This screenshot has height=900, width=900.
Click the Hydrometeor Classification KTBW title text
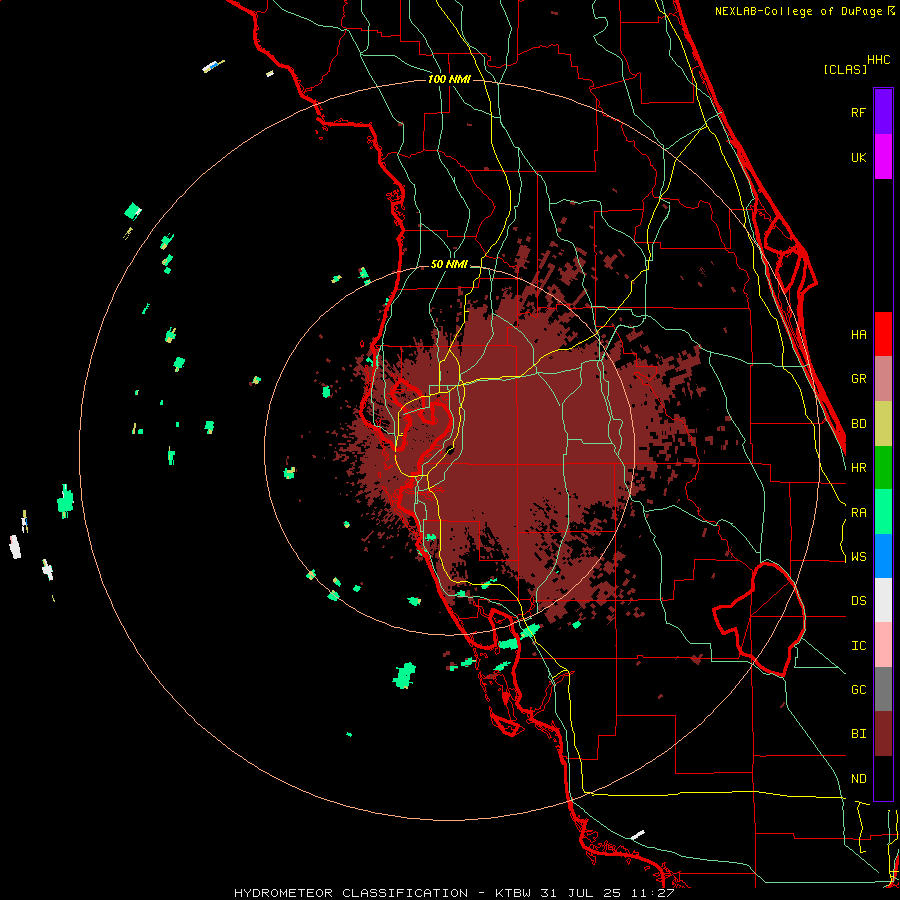(x=453, y=893)
